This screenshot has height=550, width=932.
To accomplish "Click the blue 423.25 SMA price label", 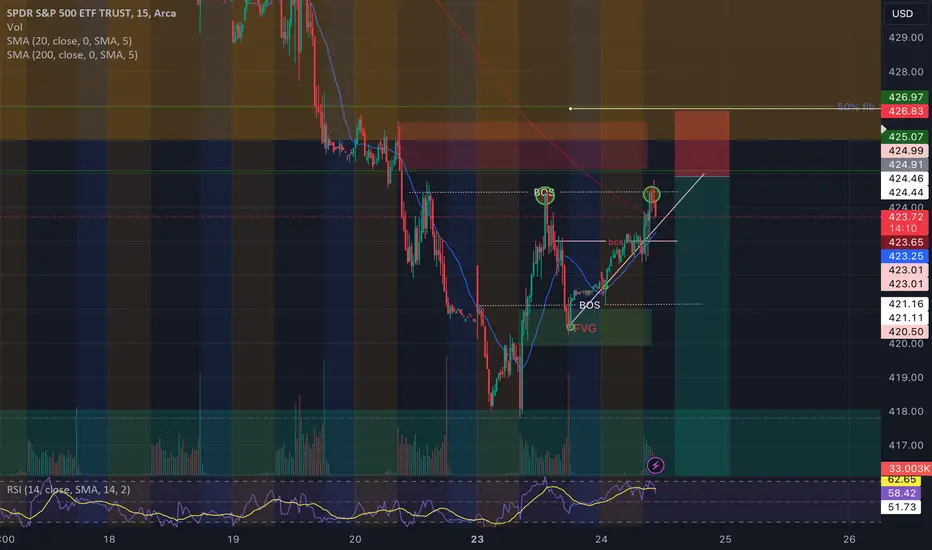I will coord(905,256).
